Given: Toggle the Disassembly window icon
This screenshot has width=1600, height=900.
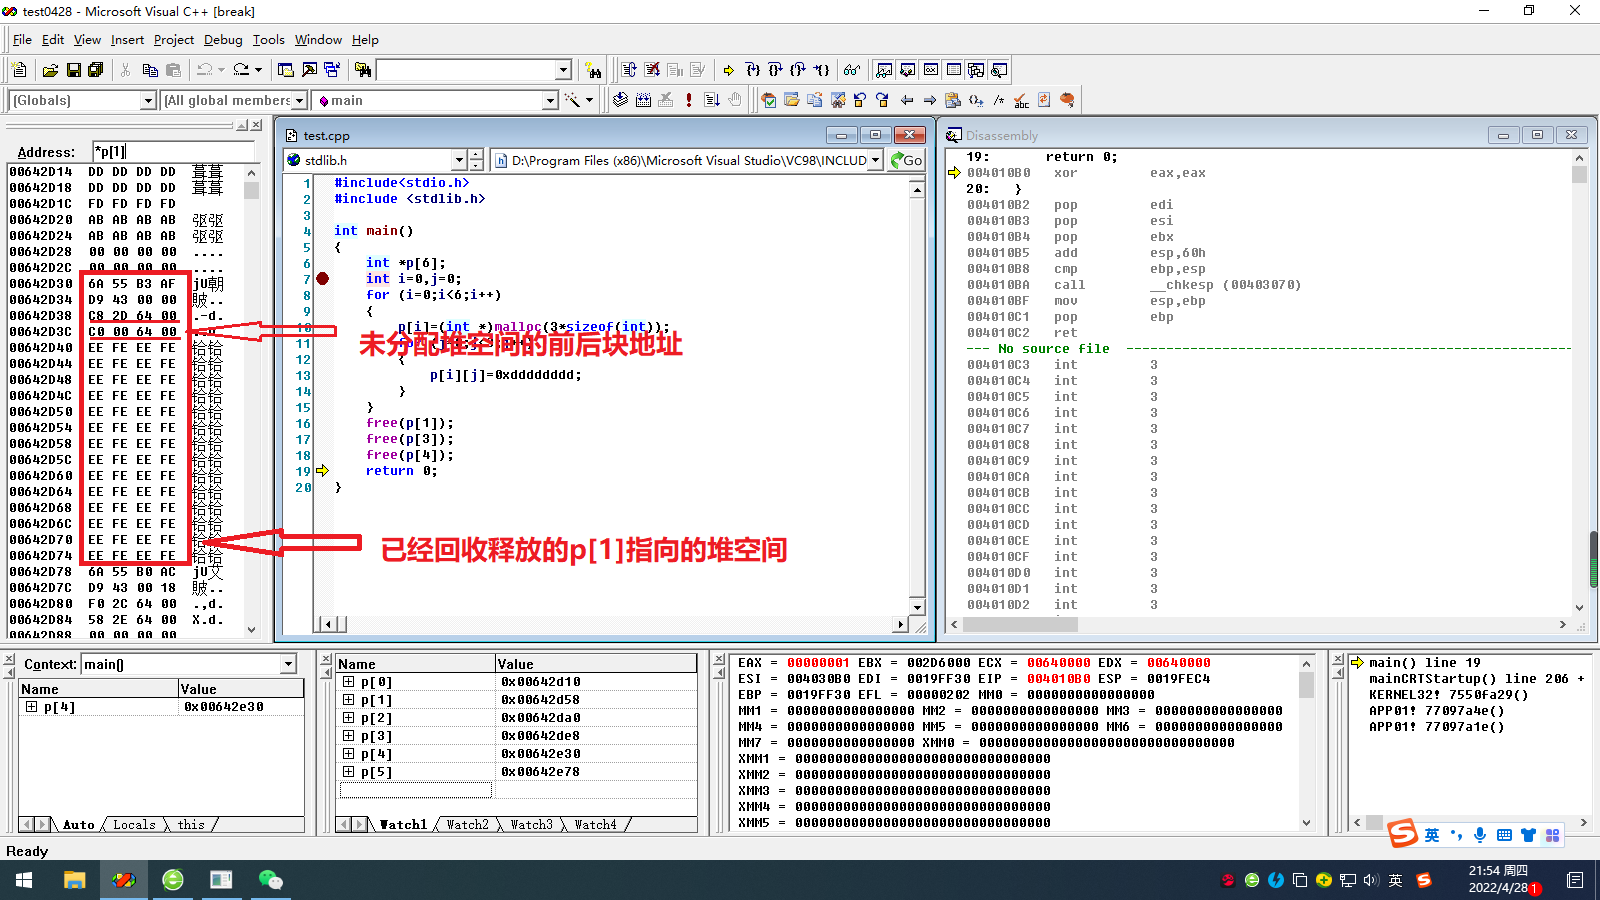Looking at the screenshot, I should click(999, 70).
